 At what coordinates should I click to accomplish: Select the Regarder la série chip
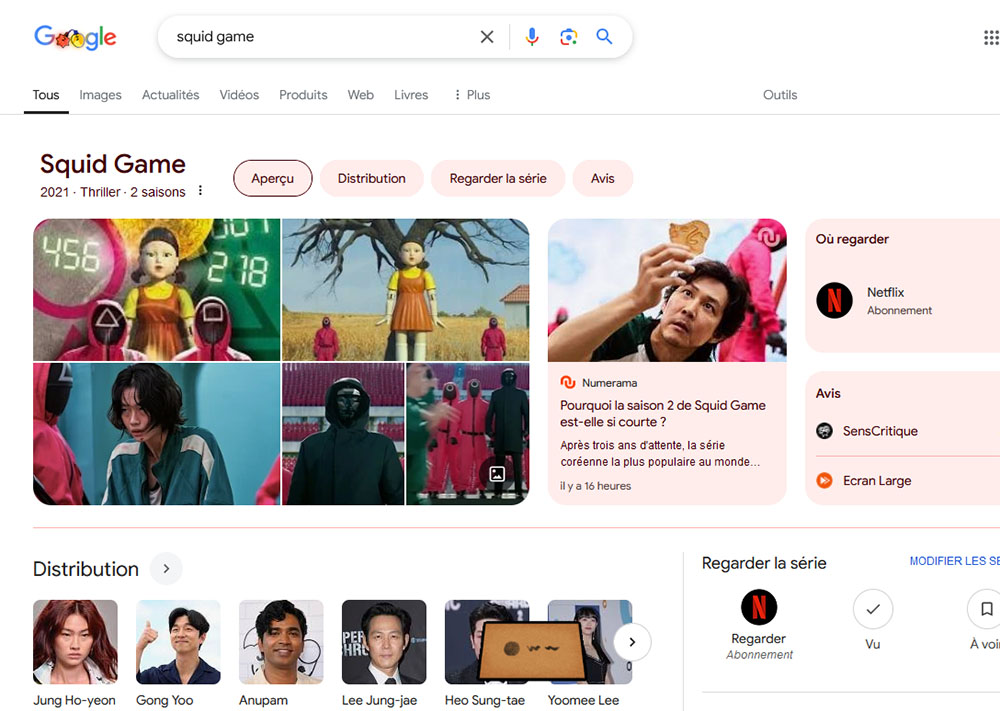click(498, 179)
